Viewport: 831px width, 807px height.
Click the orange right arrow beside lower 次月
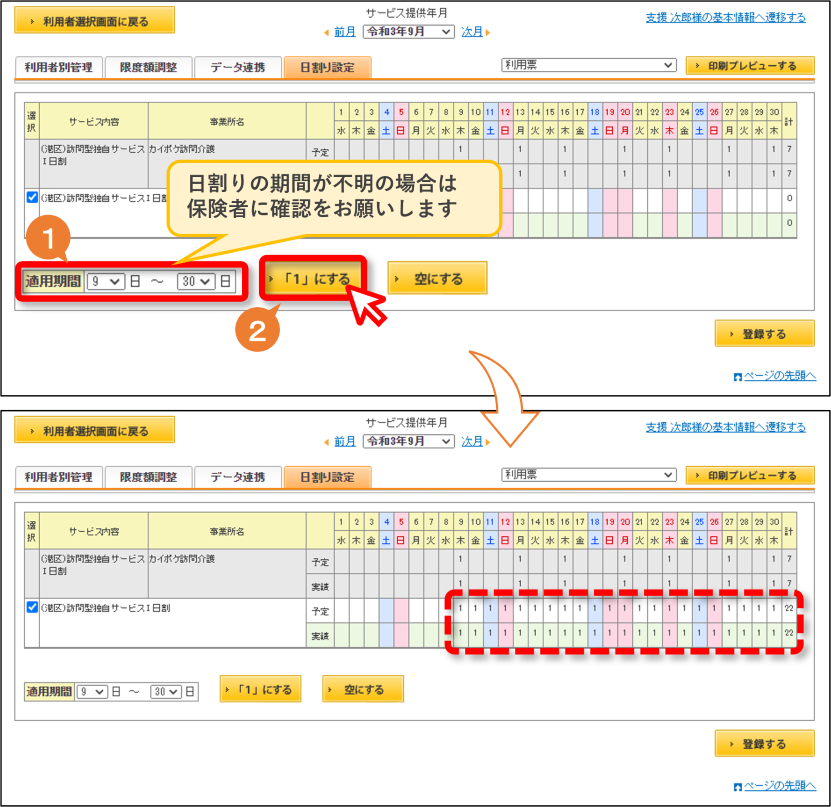point(488,442)
